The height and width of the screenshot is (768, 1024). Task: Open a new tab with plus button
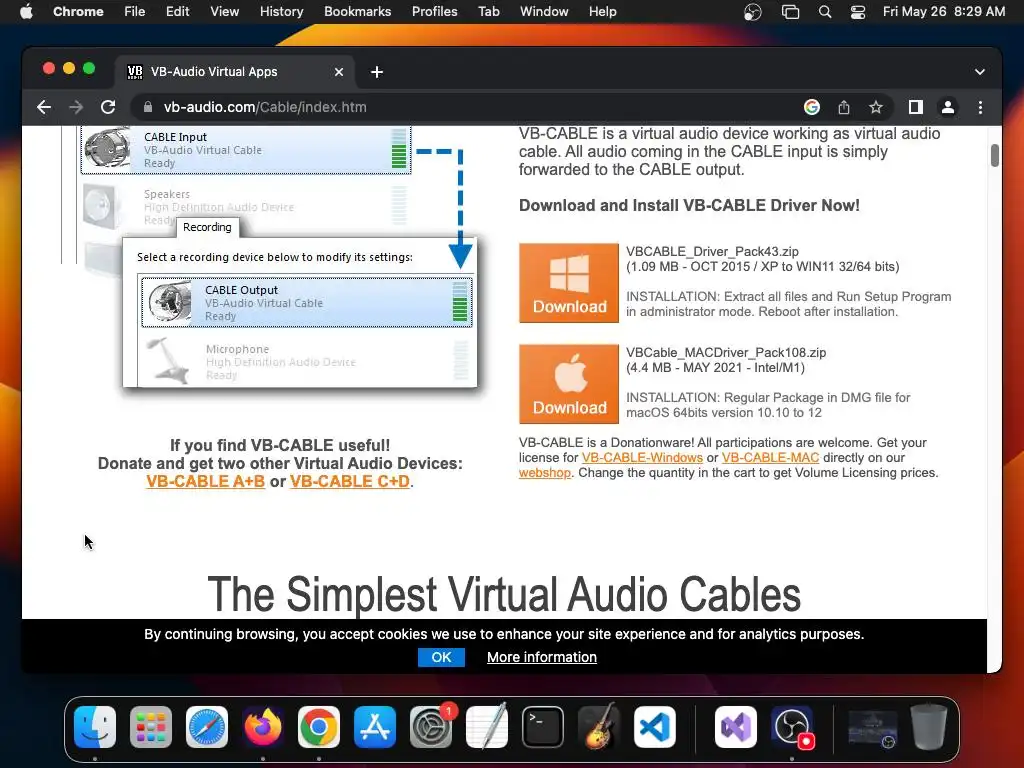[377, 72]
